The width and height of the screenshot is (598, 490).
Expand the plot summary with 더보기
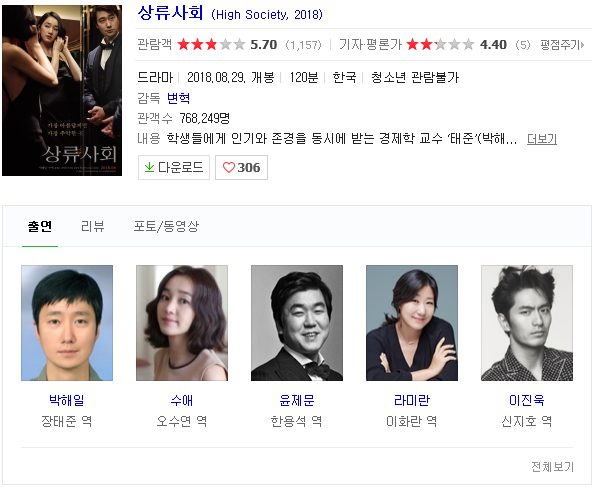[x=542, y=139]
